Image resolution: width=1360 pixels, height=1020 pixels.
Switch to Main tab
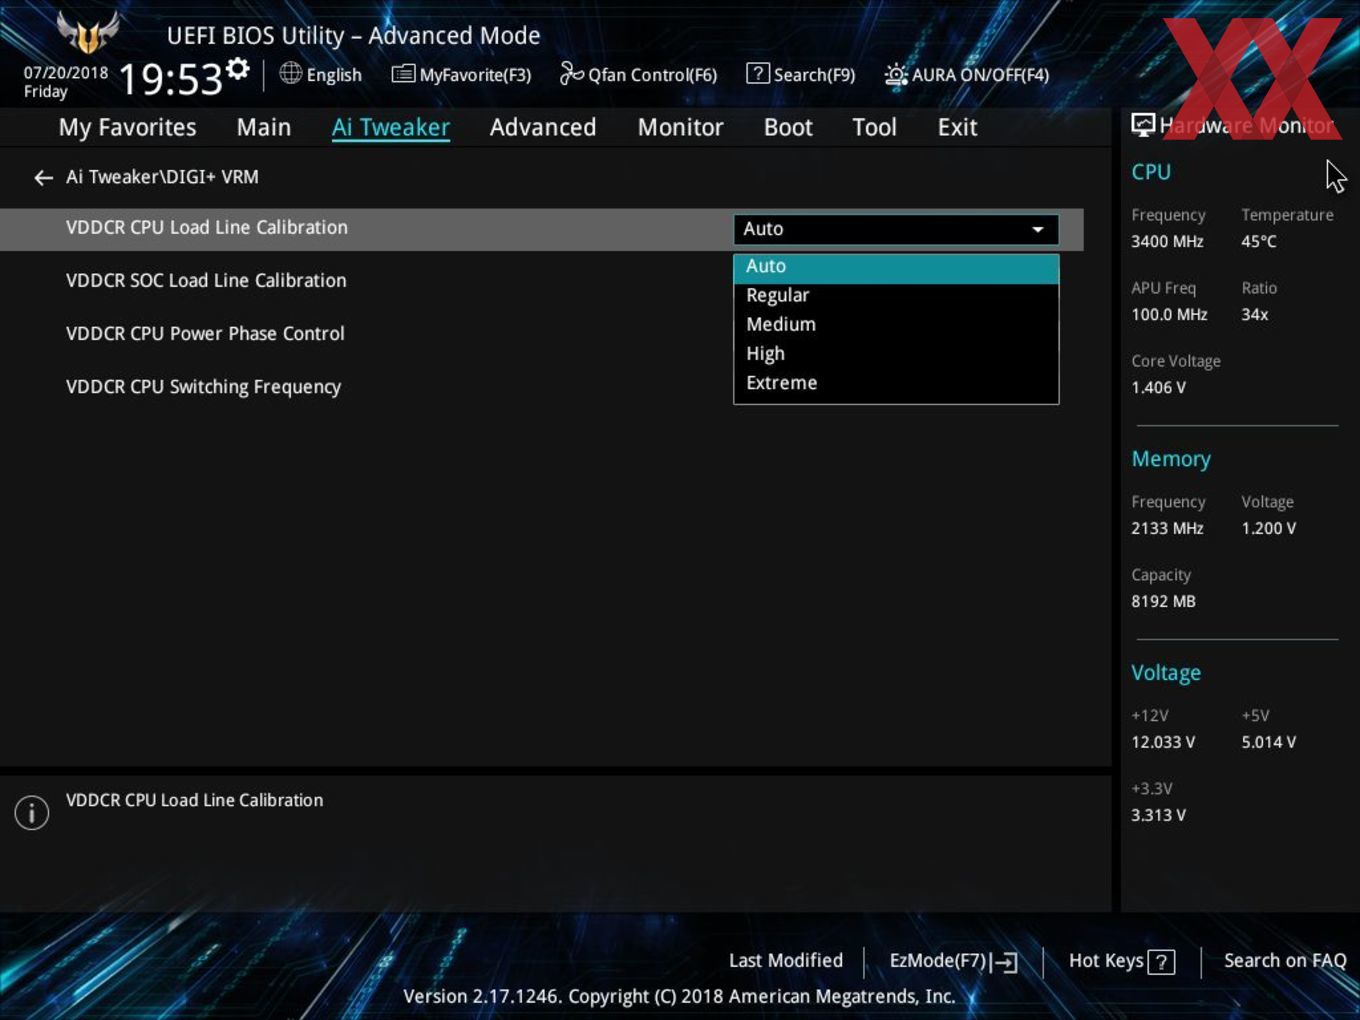[264, 127]
